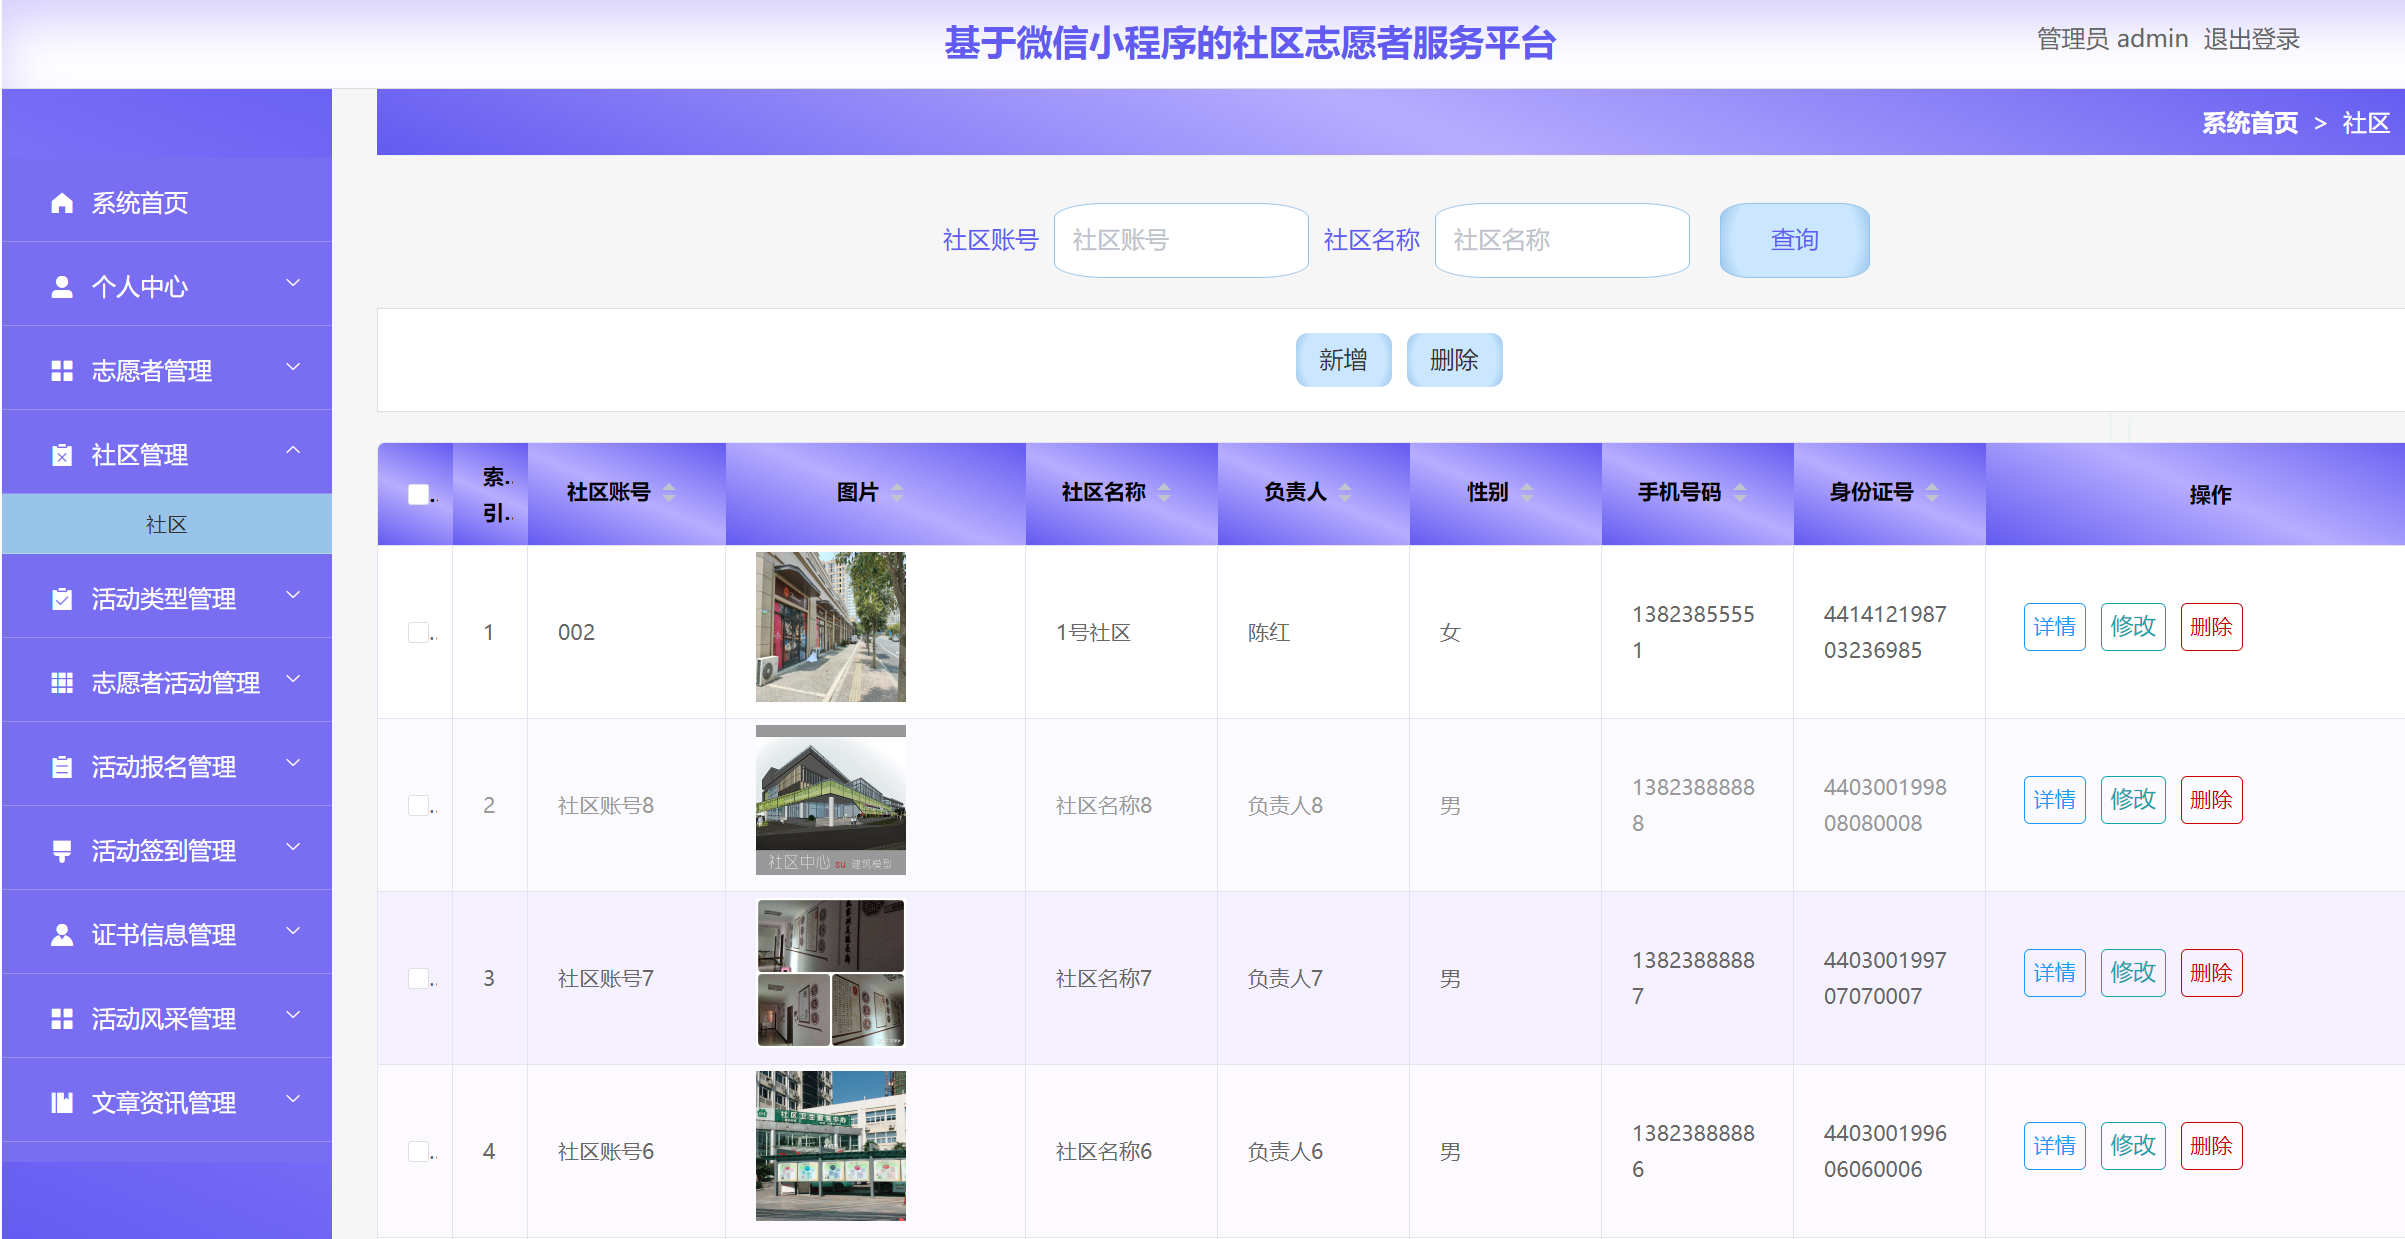Open the 社区 submenu item
This screenshot has width=2405, height=1239.
coord(166,523)
